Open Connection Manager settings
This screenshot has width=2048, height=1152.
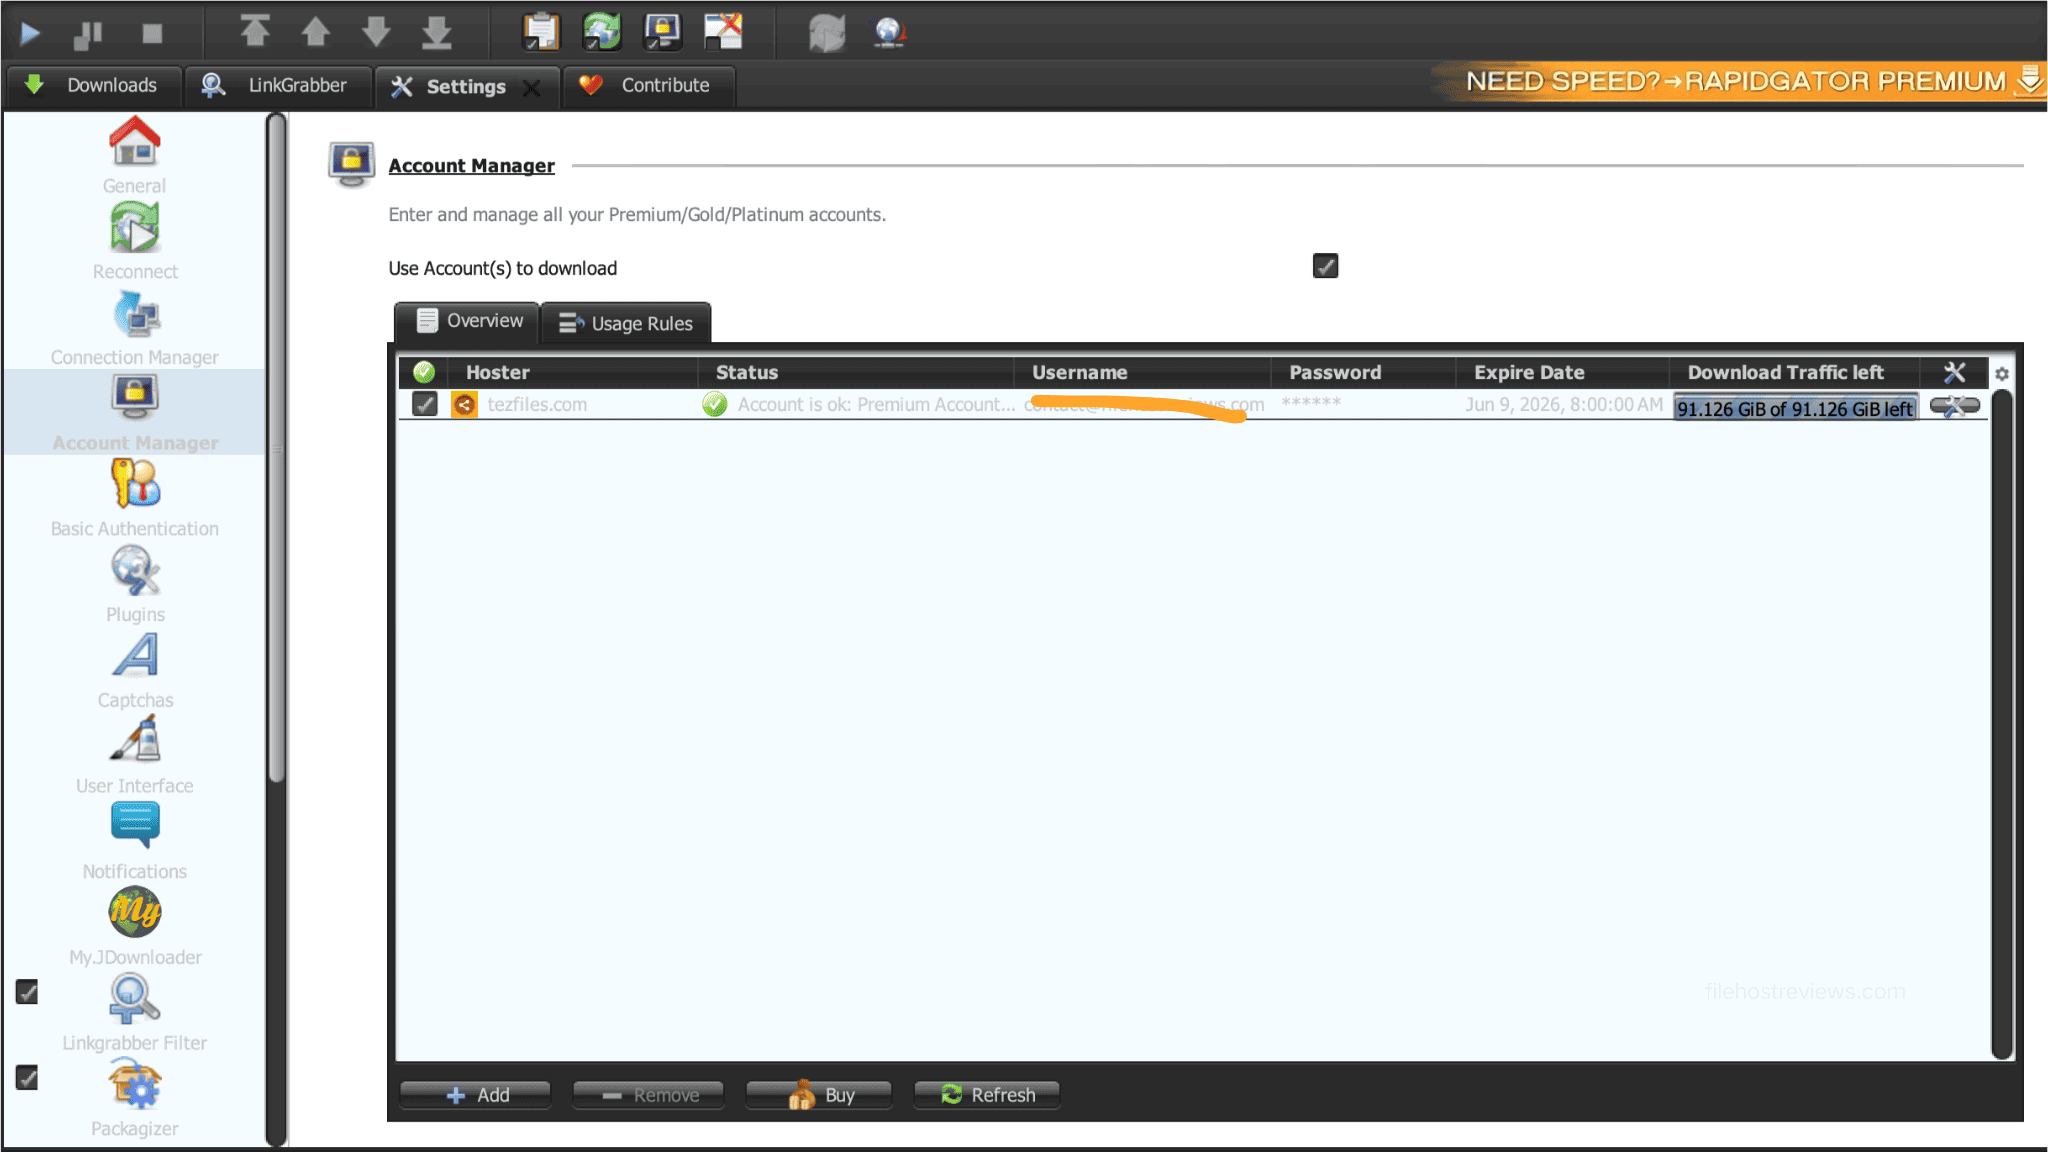click(134, 327)
